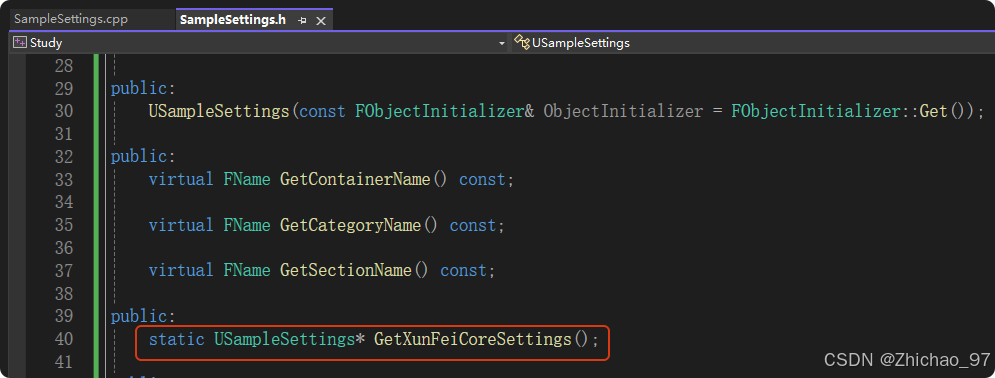Switch to the SampleSettings.cpp tab
This screenshot has width=995, height=378.
coord(71,19)
